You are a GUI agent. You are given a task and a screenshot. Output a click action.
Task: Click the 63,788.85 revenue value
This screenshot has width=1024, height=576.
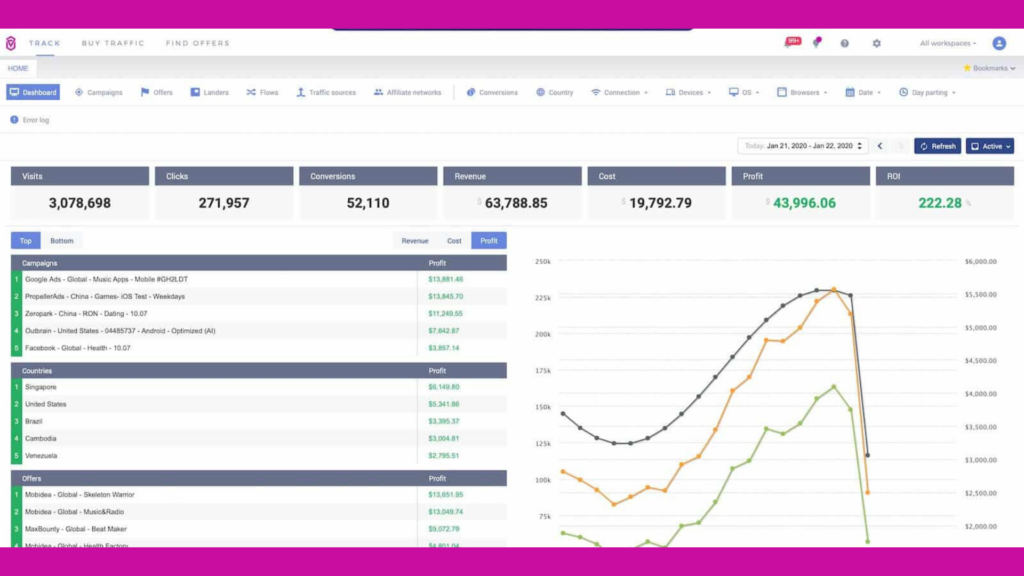(x=516, y=203)
